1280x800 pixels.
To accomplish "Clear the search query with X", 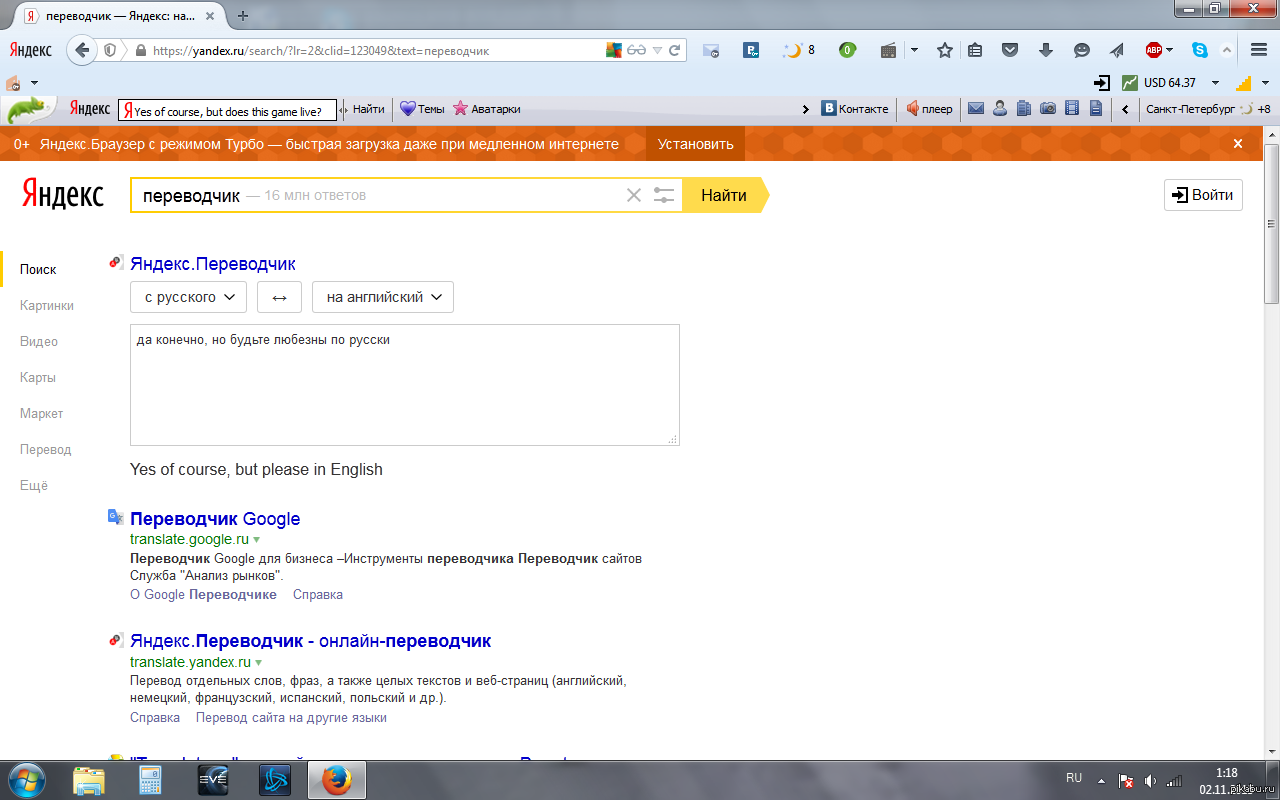I will [x=633, y=195].
